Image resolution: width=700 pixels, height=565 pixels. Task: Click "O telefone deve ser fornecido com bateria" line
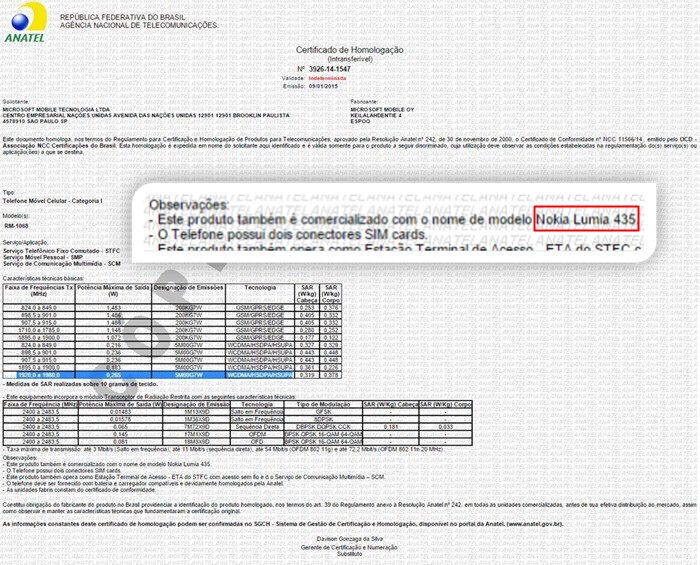pos(143,483)
